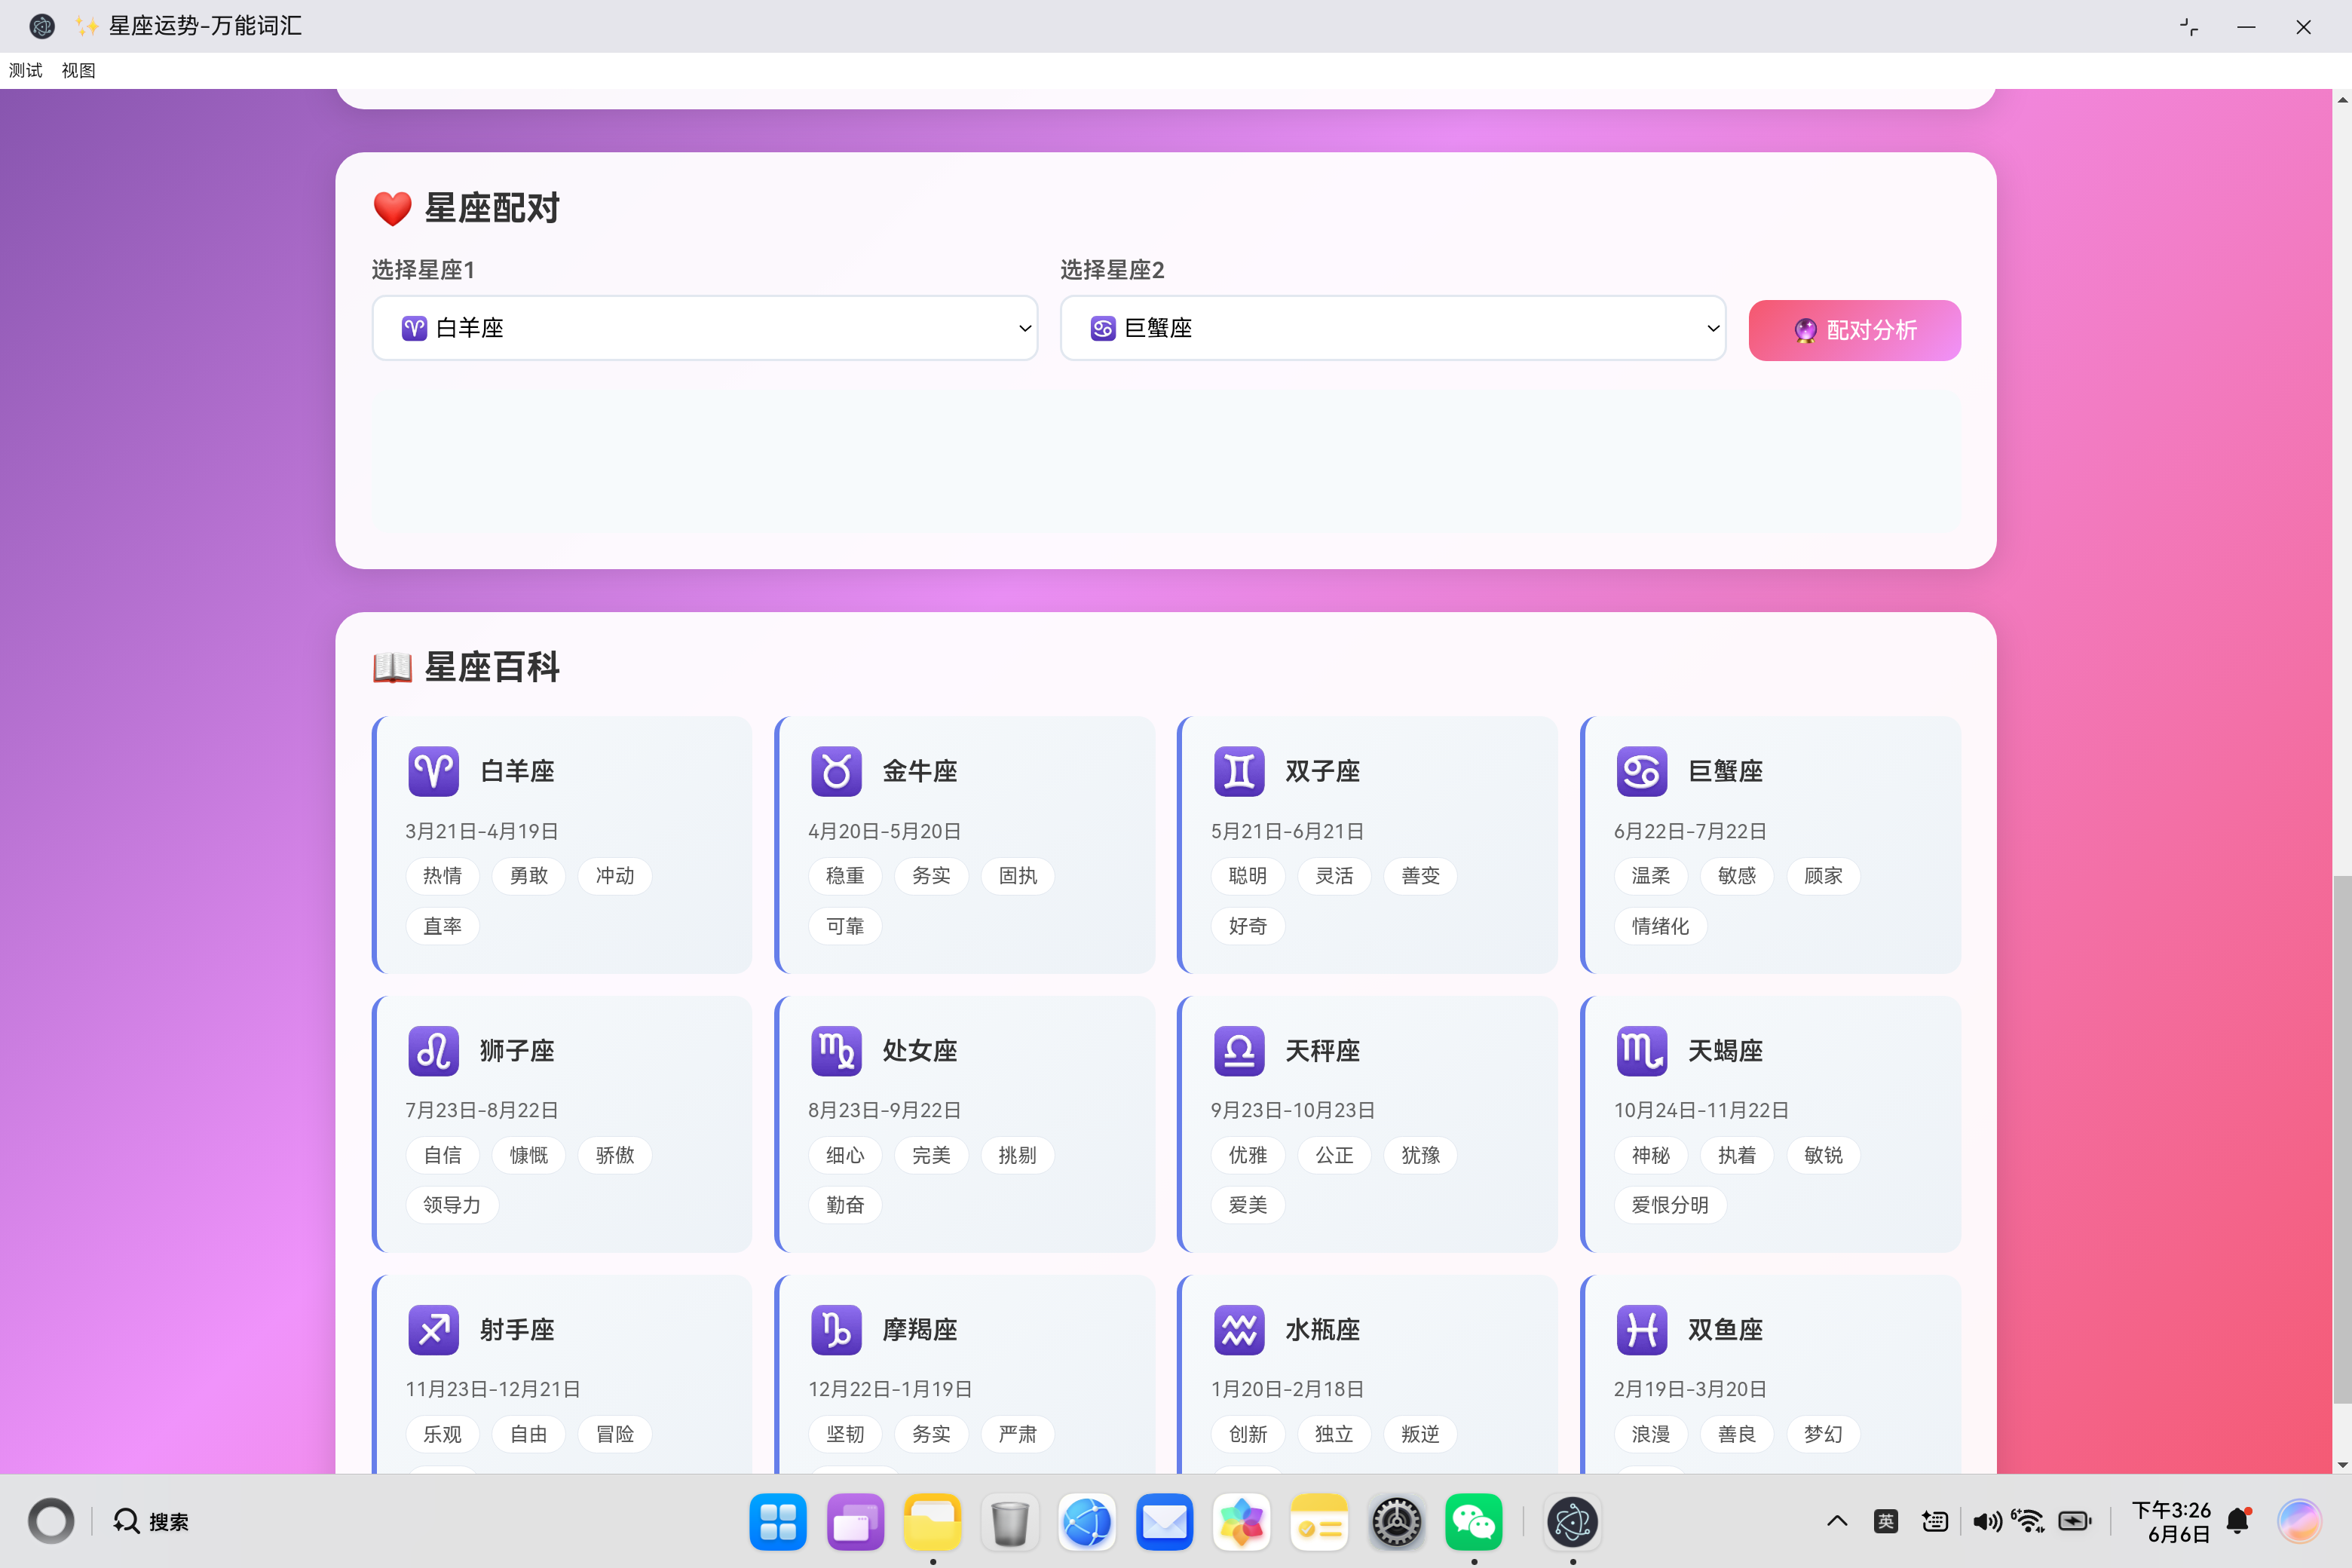
Task: Click the 热情 tag in 白羊座 card
Action: pyautogui.click(x=442, y=876)
